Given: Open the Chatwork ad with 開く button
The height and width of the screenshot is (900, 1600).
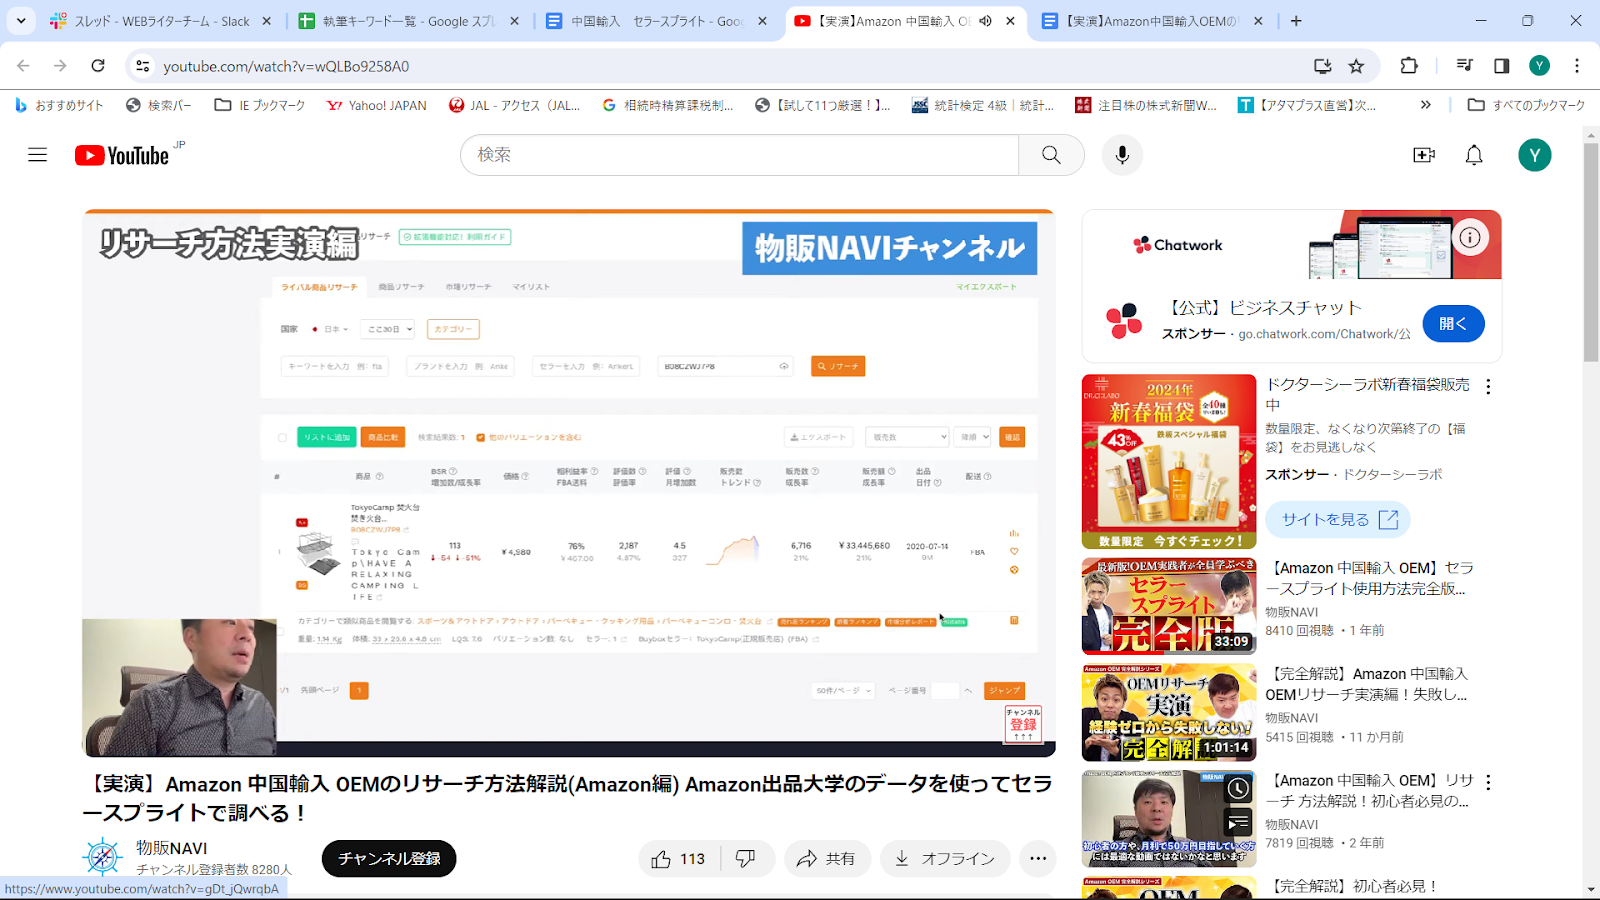Looking at the screenshot, I should tap(1453, 324).
